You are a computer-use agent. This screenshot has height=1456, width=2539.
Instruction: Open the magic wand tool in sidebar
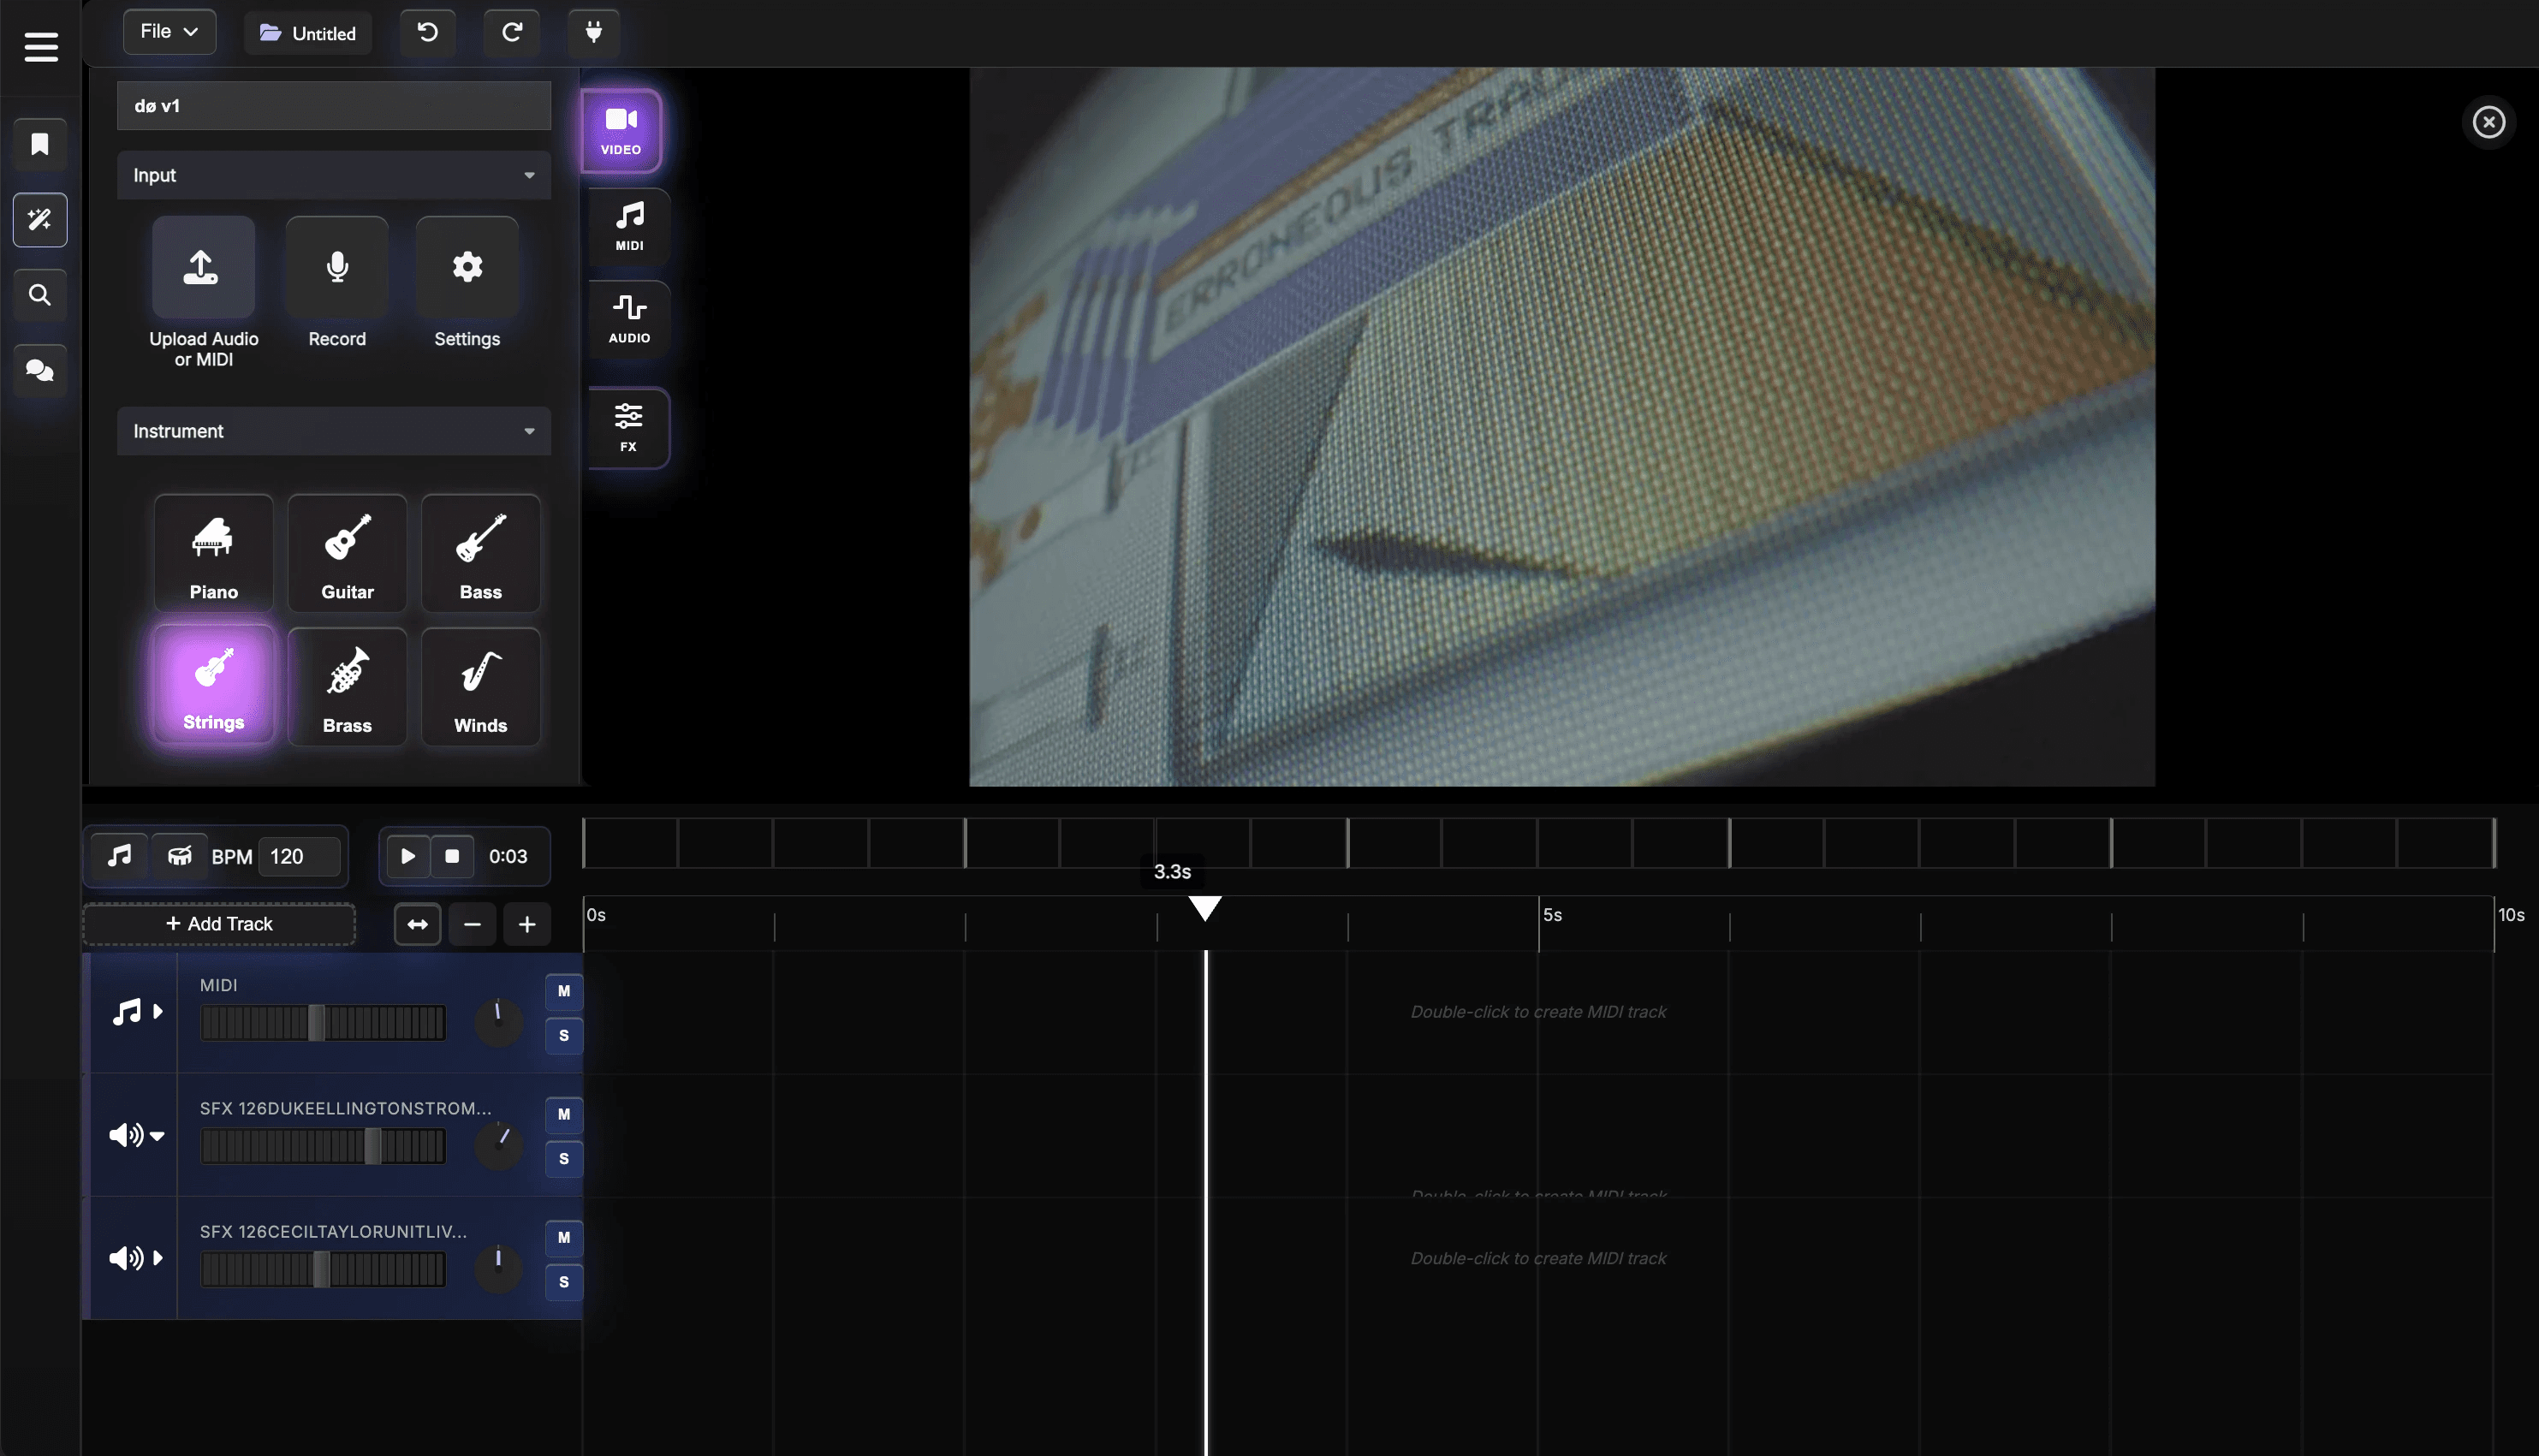[x=40, y=220]
